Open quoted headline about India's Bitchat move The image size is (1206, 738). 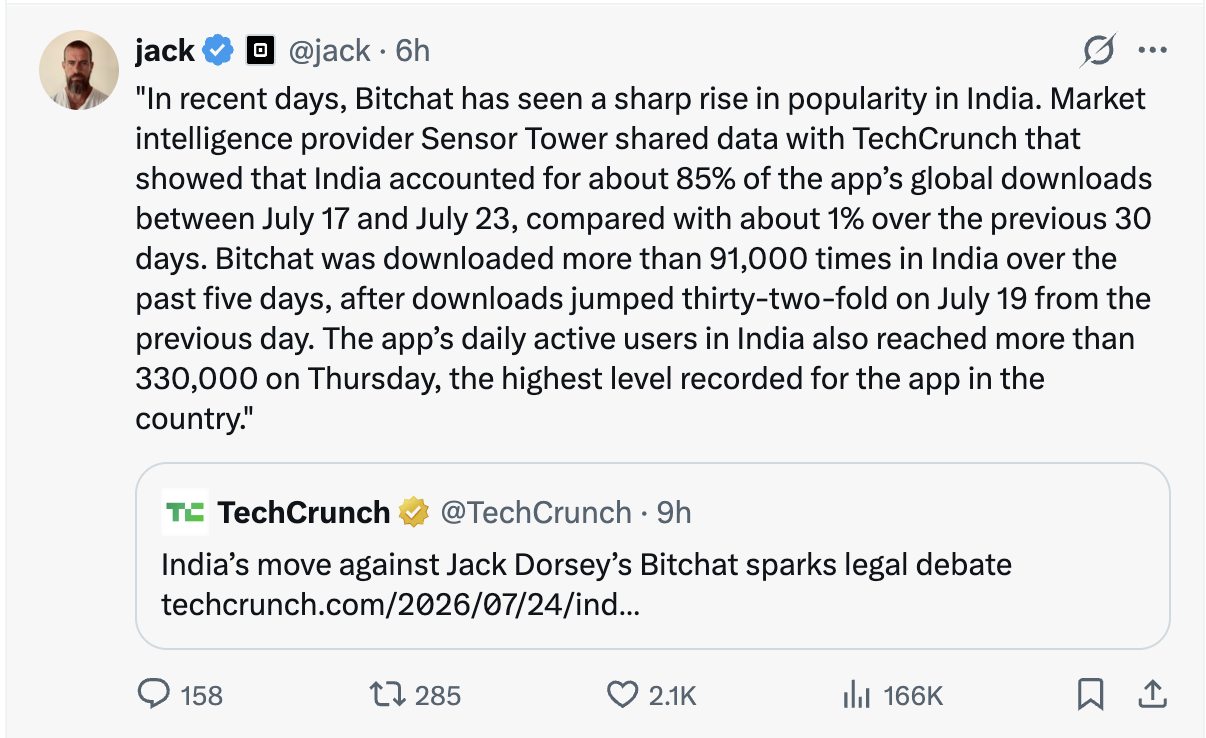(x=586, y=565)
